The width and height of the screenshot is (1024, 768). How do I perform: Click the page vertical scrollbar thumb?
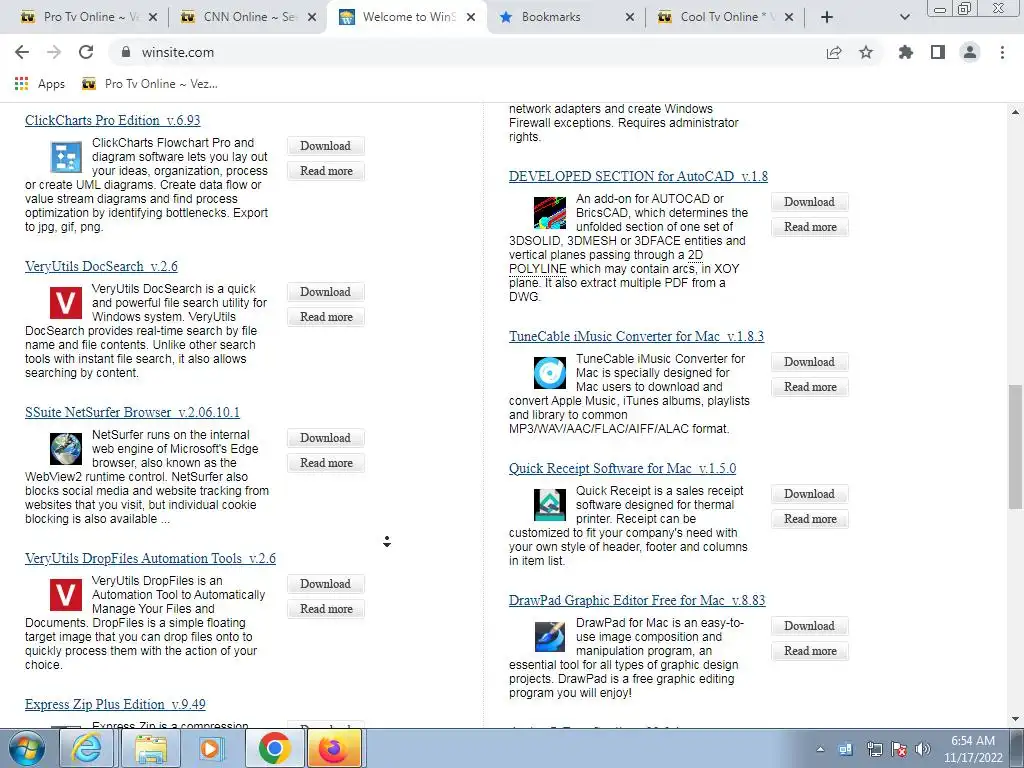click(1015, 447)
